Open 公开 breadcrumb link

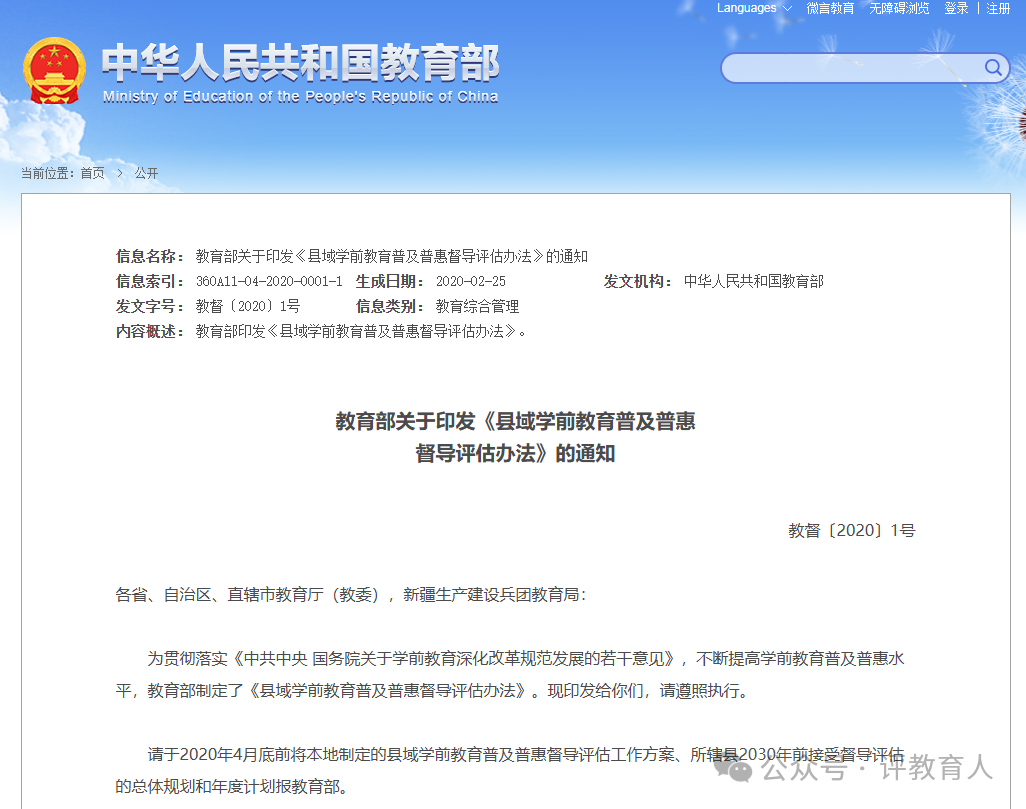pos(146,173)
